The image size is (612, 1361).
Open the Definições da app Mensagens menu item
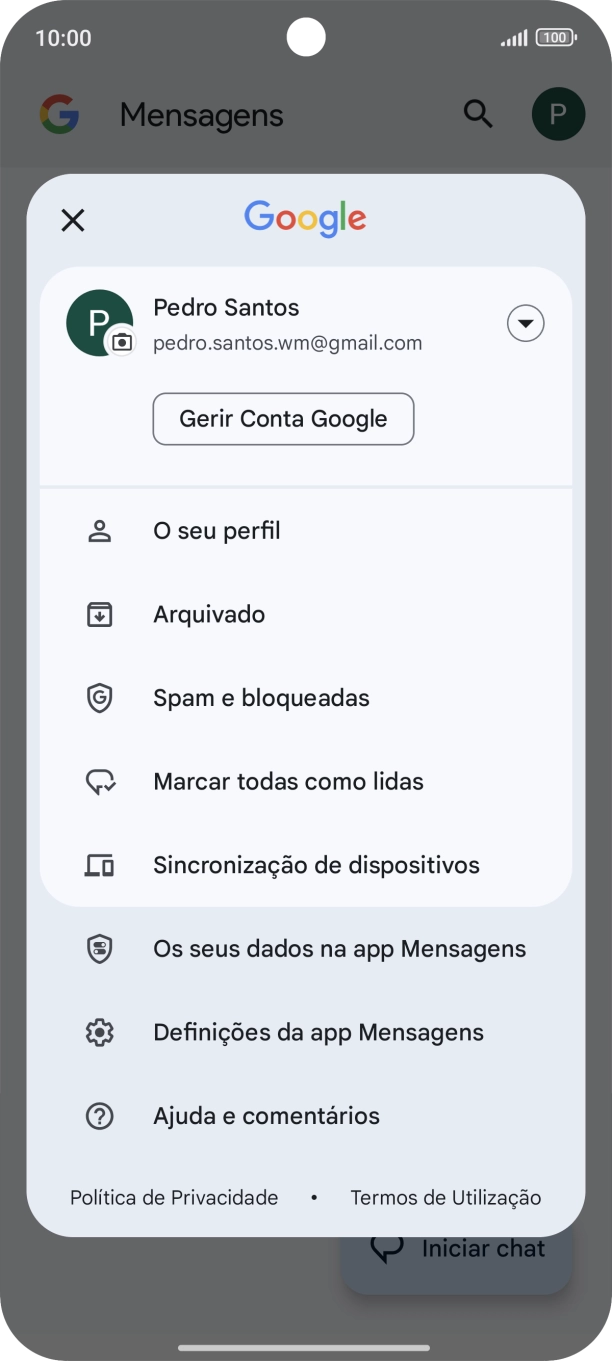317,1031
